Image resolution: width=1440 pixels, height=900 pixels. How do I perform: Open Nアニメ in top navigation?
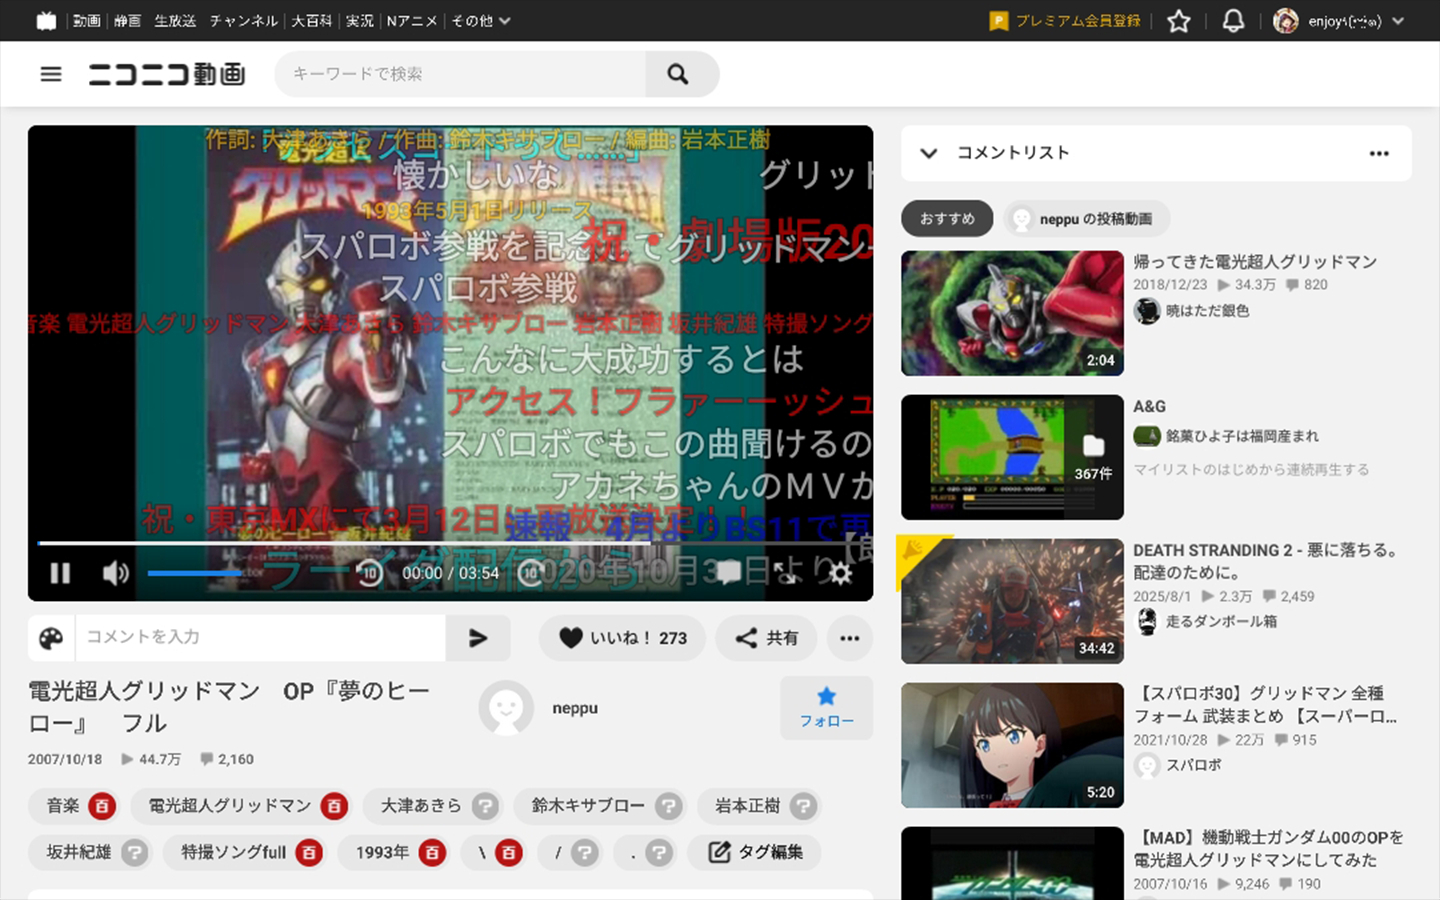(x=412, y=20)
